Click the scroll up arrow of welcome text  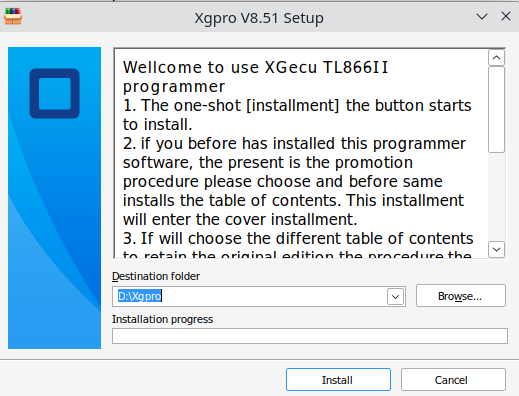(x=496, y=58)
